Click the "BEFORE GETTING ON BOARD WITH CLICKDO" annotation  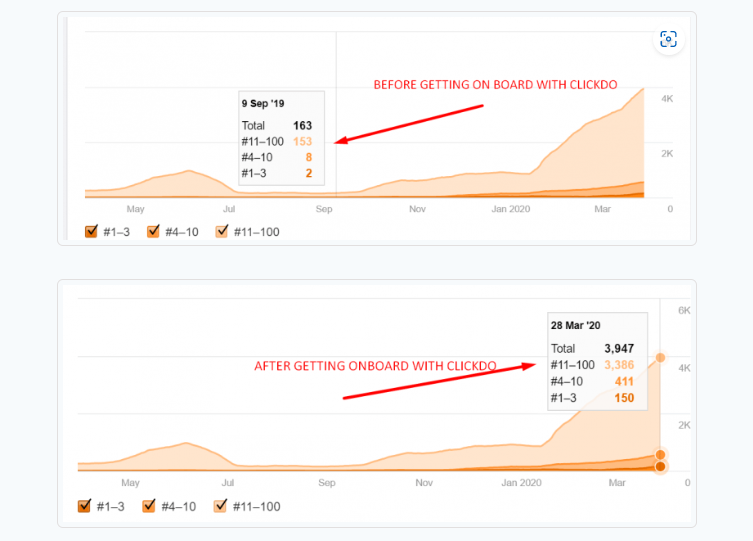click(x=471, y=85)
